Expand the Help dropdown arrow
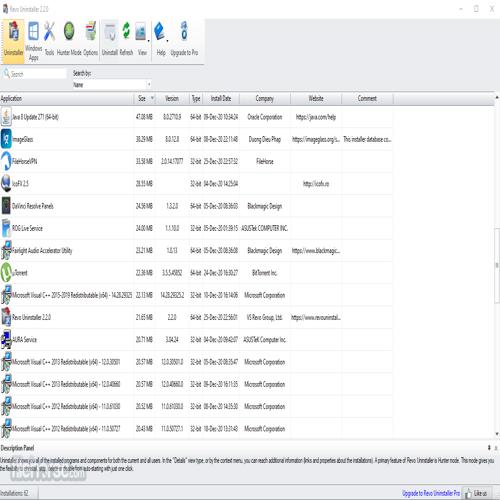 167,41
